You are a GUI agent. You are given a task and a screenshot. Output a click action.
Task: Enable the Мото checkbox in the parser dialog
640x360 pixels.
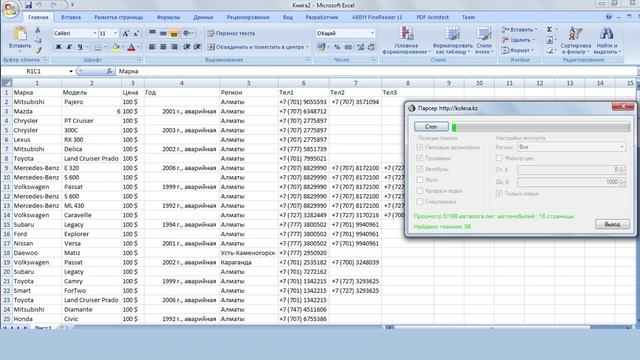point(420,180)
